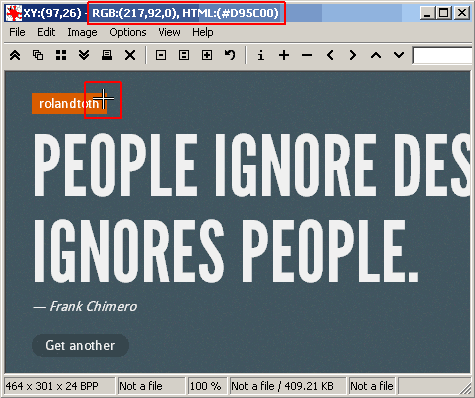The image size is (475, 398).
Task: Click the double down chevron toolbar icon
Action: [84, 55]
